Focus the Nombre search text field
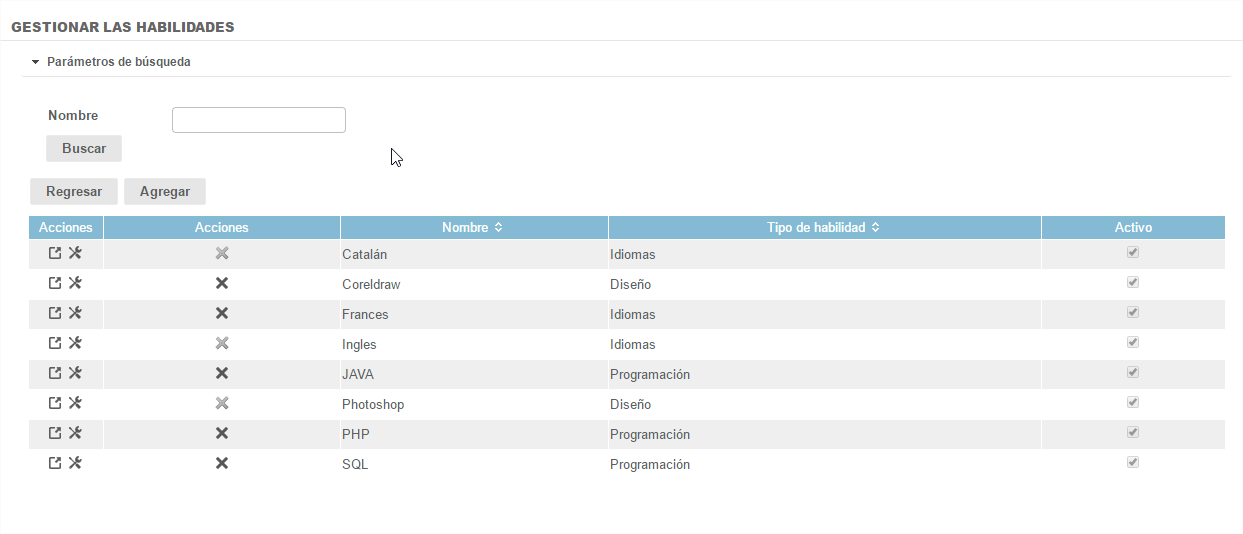The height and width of the screenshot is (534, 1243). (x=259, y=120)
